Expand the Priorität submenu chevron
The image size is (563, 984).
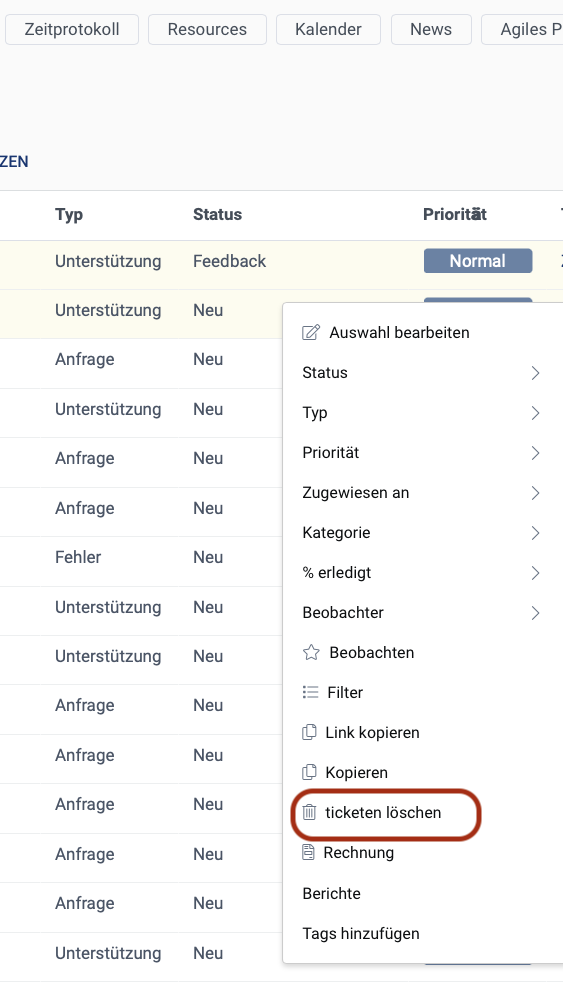[x=535, y=453]
